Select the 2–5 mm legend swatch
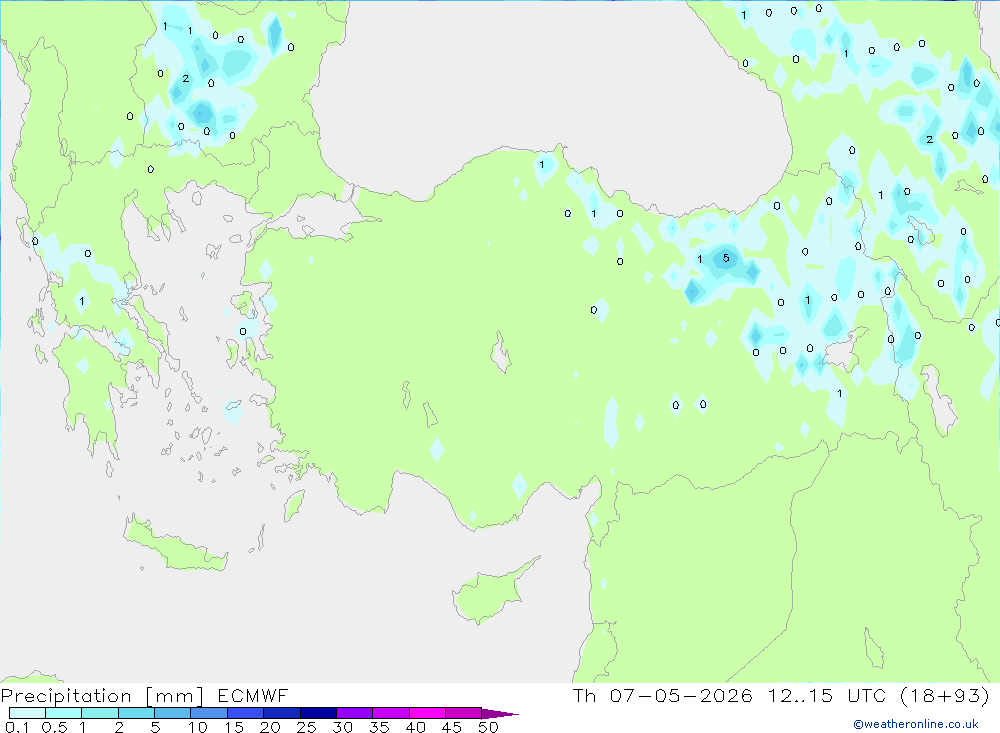The height and width of the screenshot is (733, 1000). [136, 713]
